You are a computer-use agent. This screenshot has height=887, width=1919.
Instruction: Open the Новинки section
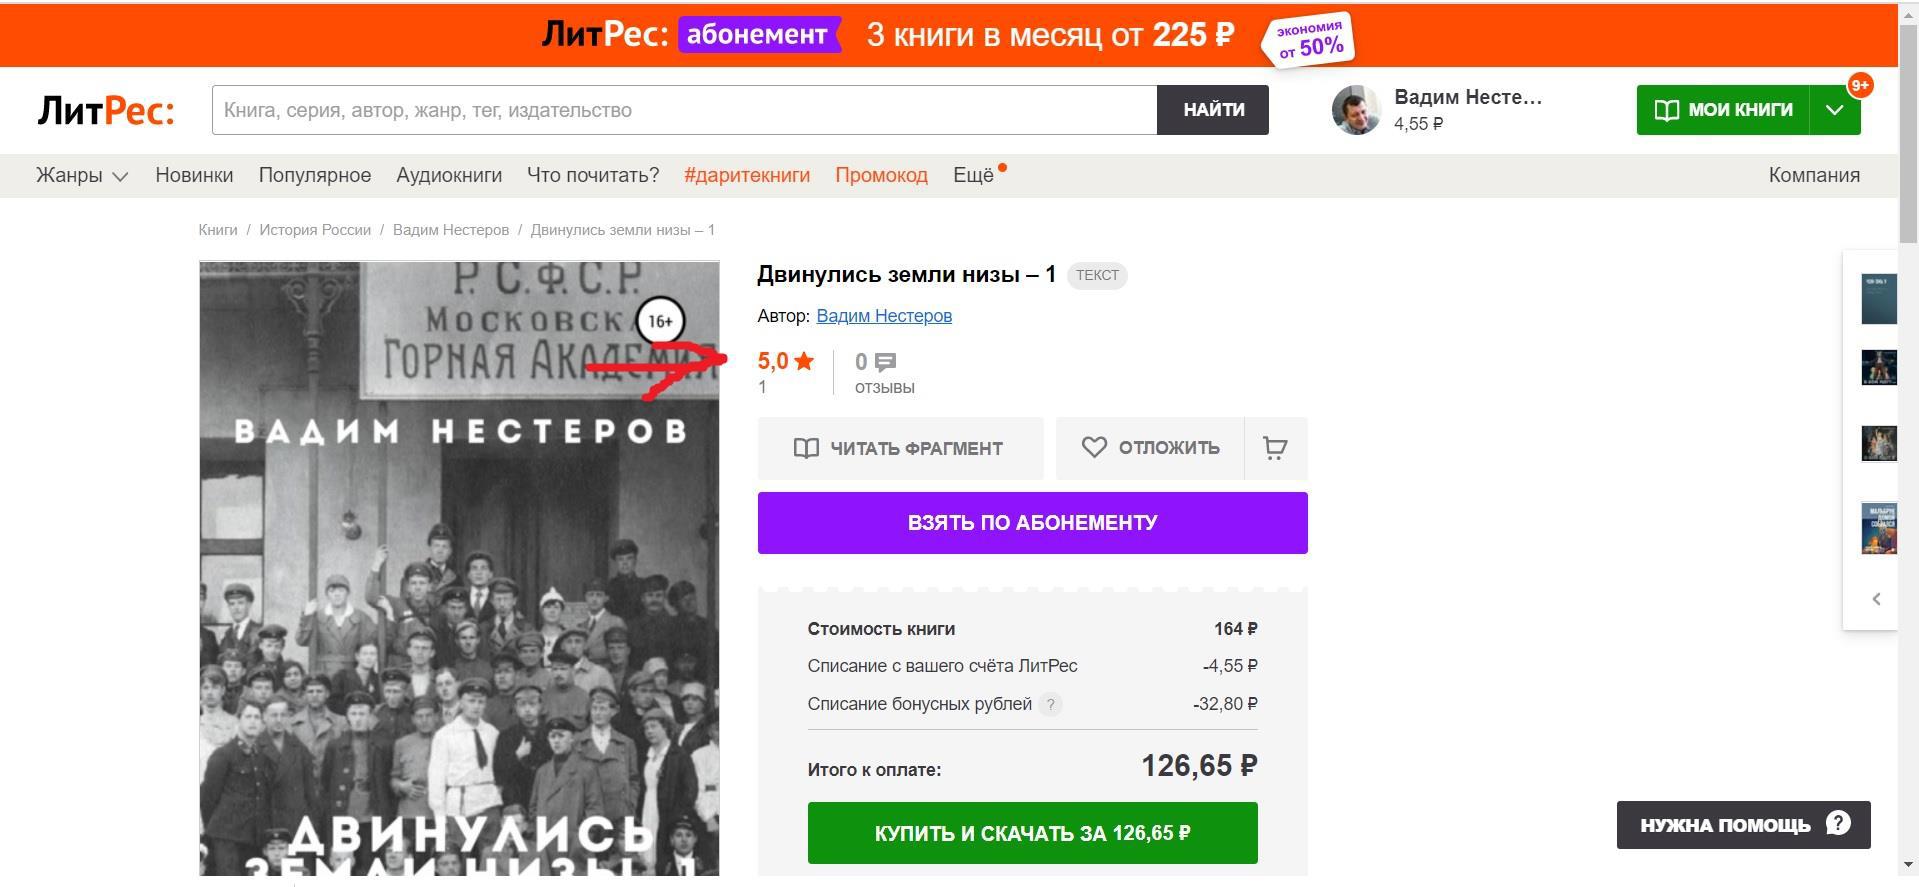(x=194, y=175)
